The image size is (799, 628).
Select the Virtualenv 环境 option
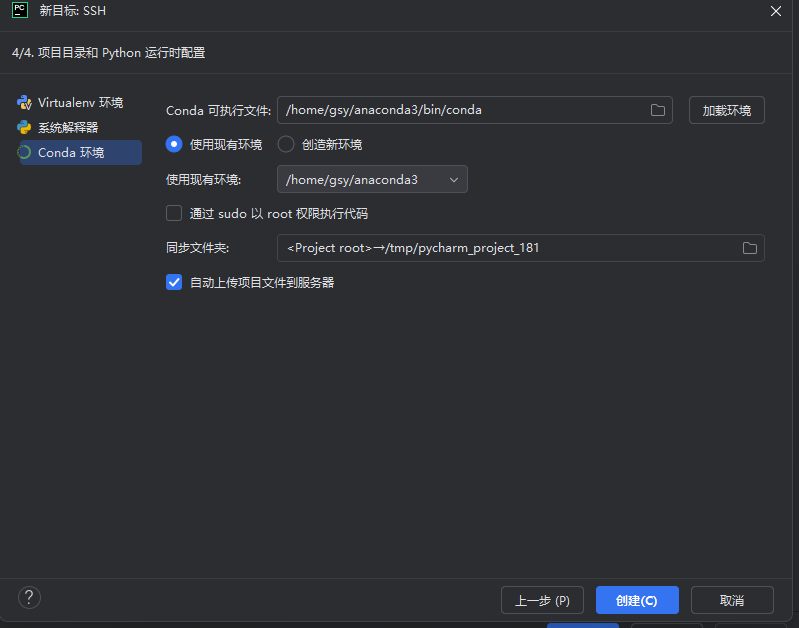[x=79, y=102]
